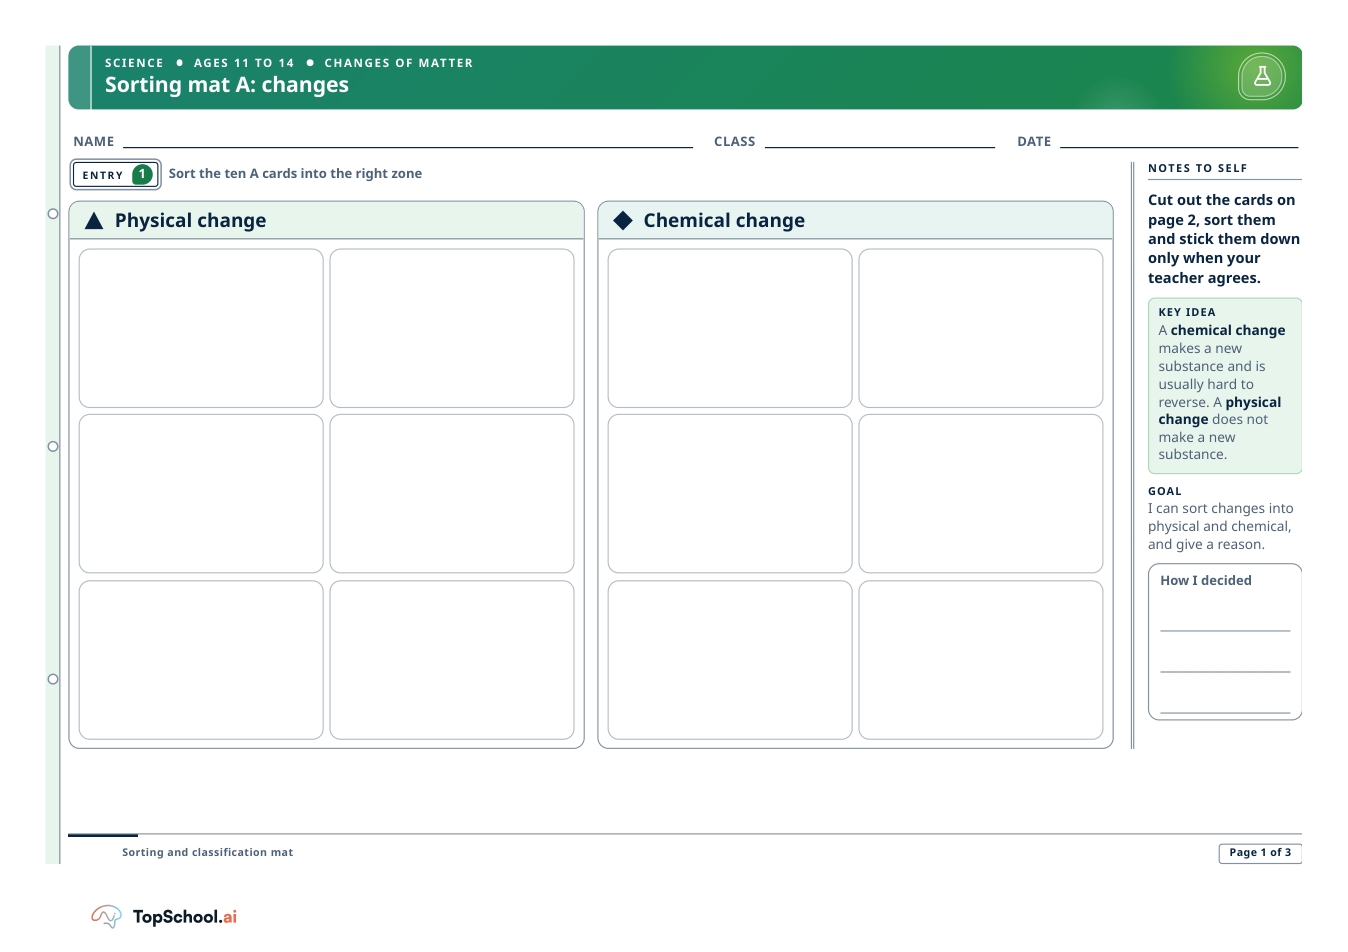The width and height of the screenshot is (1348, 952).
Task: Click the "Sorting mat A: changes" title
Action: (x=227, y=85)
